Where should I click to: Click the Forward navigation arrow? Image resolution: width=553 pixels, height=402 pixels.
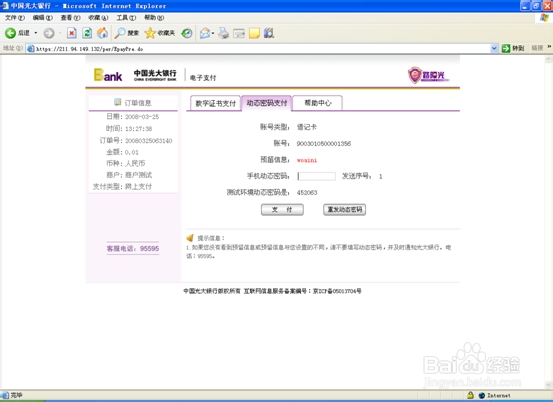tap(49, 33)
